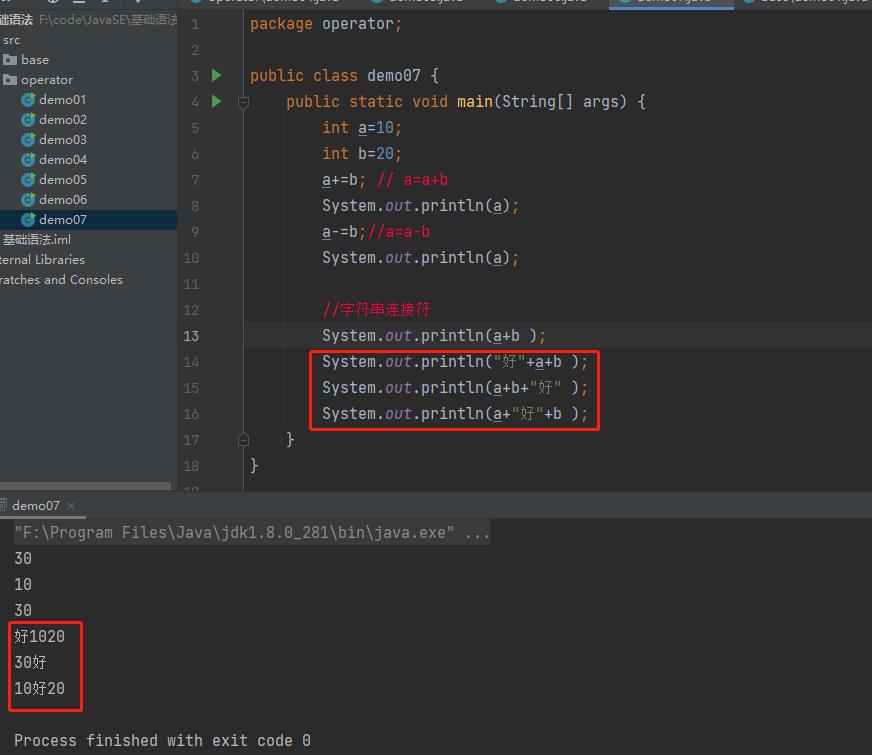Click println("好"+a+b) on line 14
872x755 pixels.
pyautogui.click(x=455, y=362)
